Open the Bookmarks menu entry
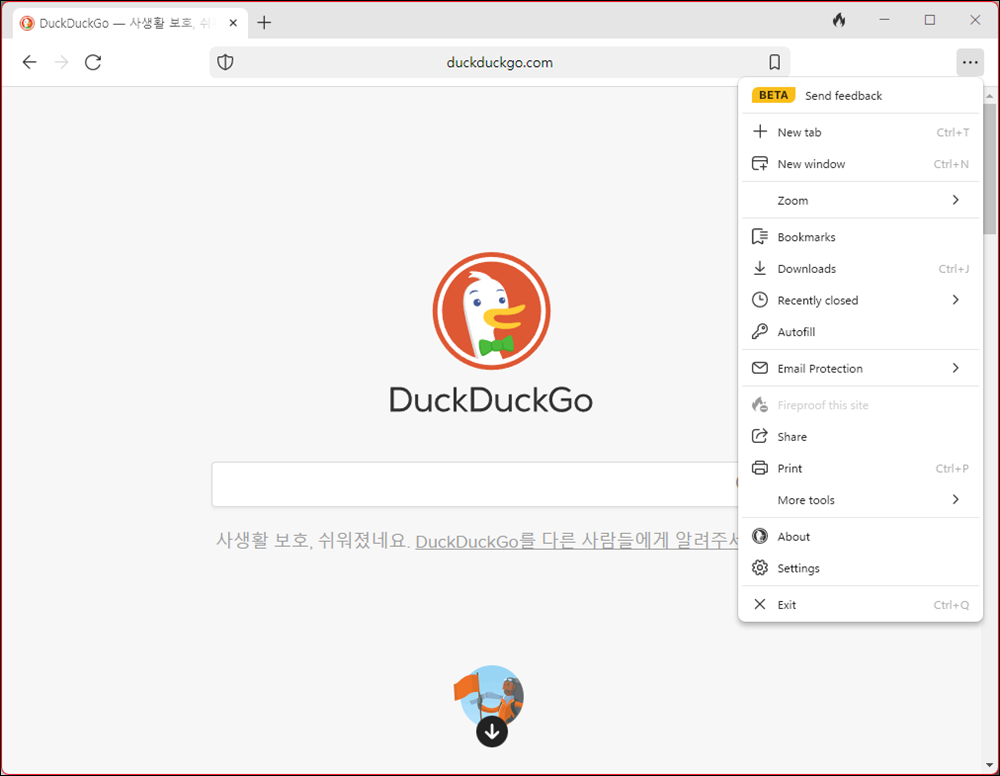This screenshot has width=1000, height=776. (x=860, y=237)
